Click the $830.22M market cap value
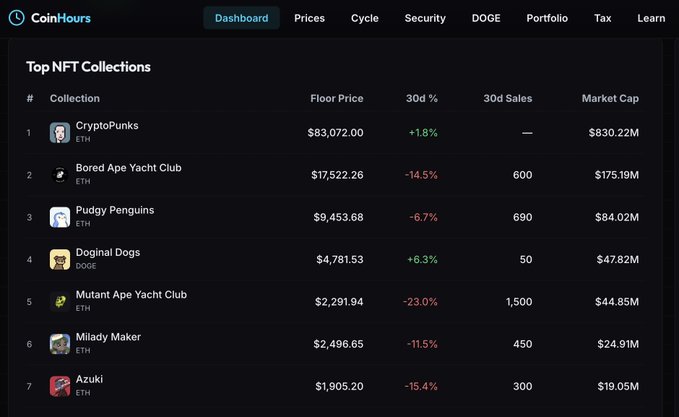This screenshot has width=679, height=417. [613, 133]
